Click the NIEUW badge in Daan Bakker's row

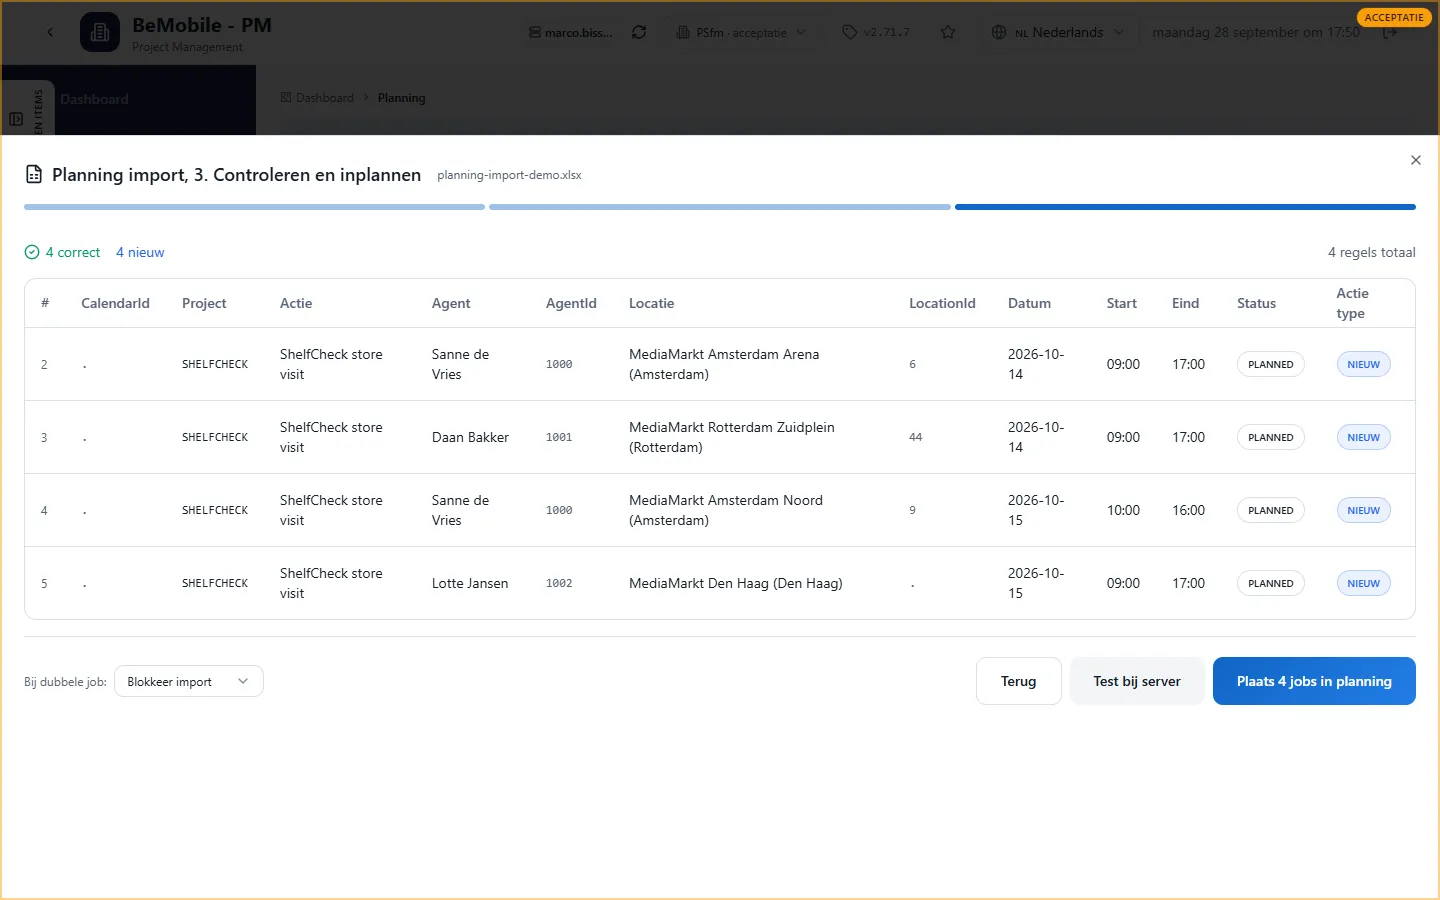point(1364,437)
